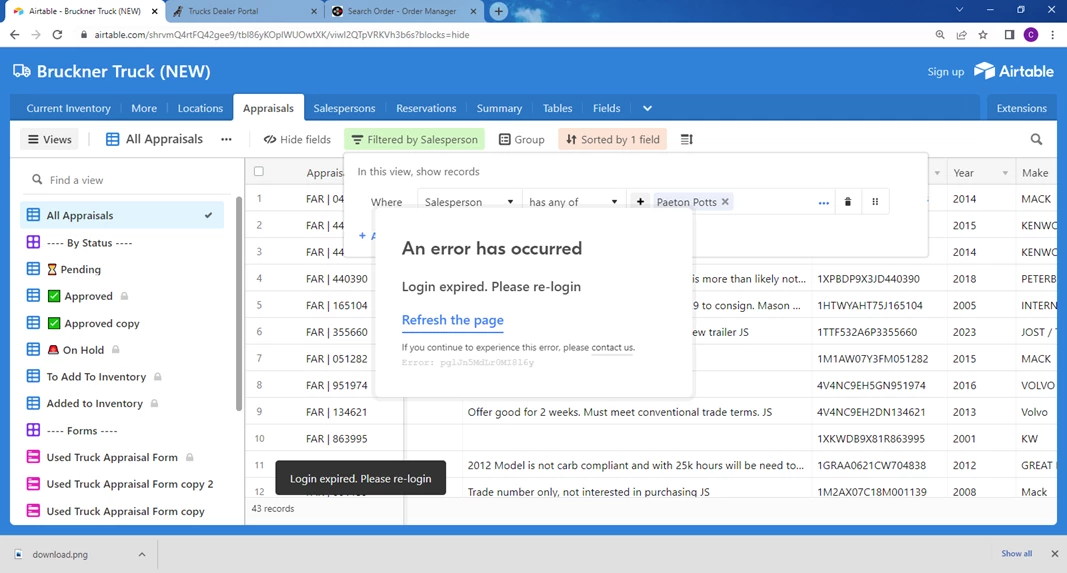Viewport: 1067px width, 573px height.
Task: Click the Airtable logo
Action: coord(1014,71)
